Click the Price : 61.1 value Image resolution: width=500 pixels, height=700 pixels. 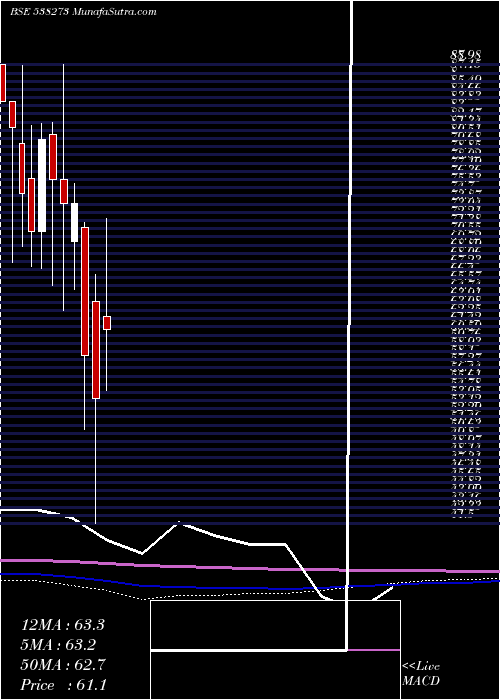[63, 685]
